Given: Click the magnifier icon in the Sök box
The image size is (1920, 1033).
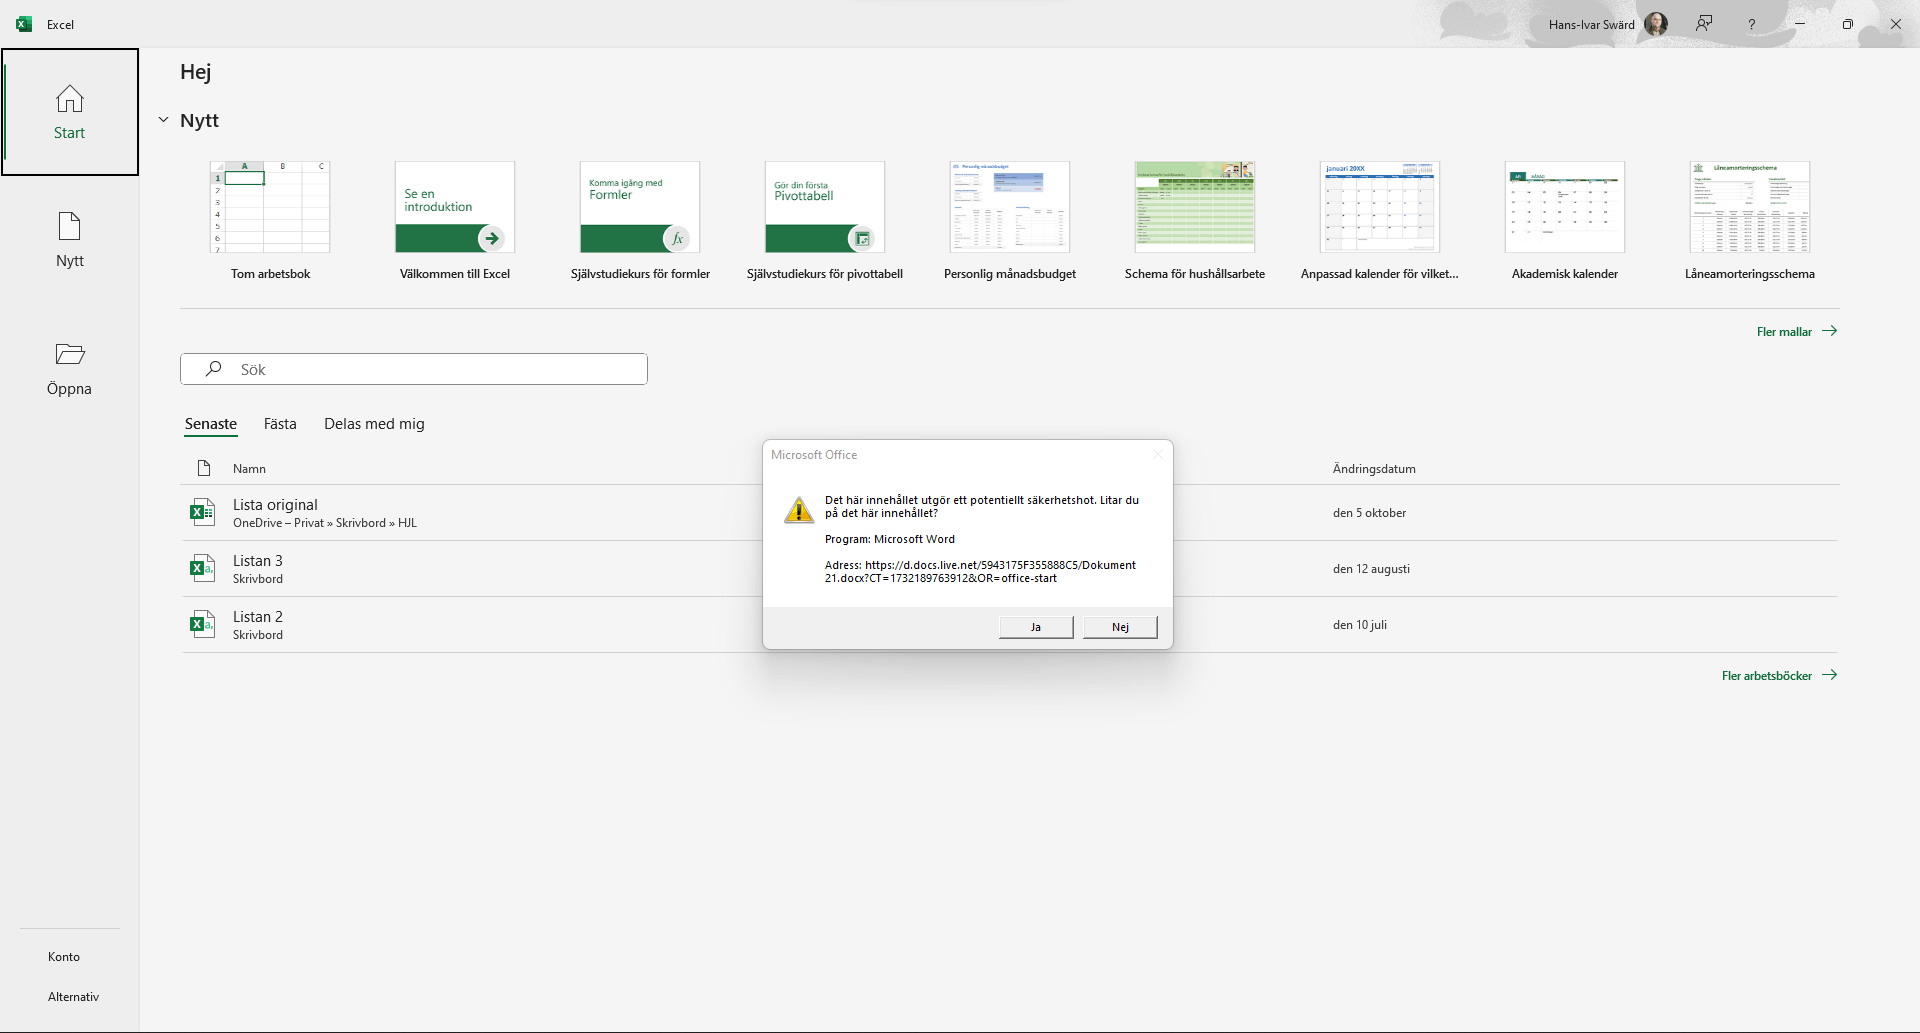Looking at the screenshot, I should (213, 369).
